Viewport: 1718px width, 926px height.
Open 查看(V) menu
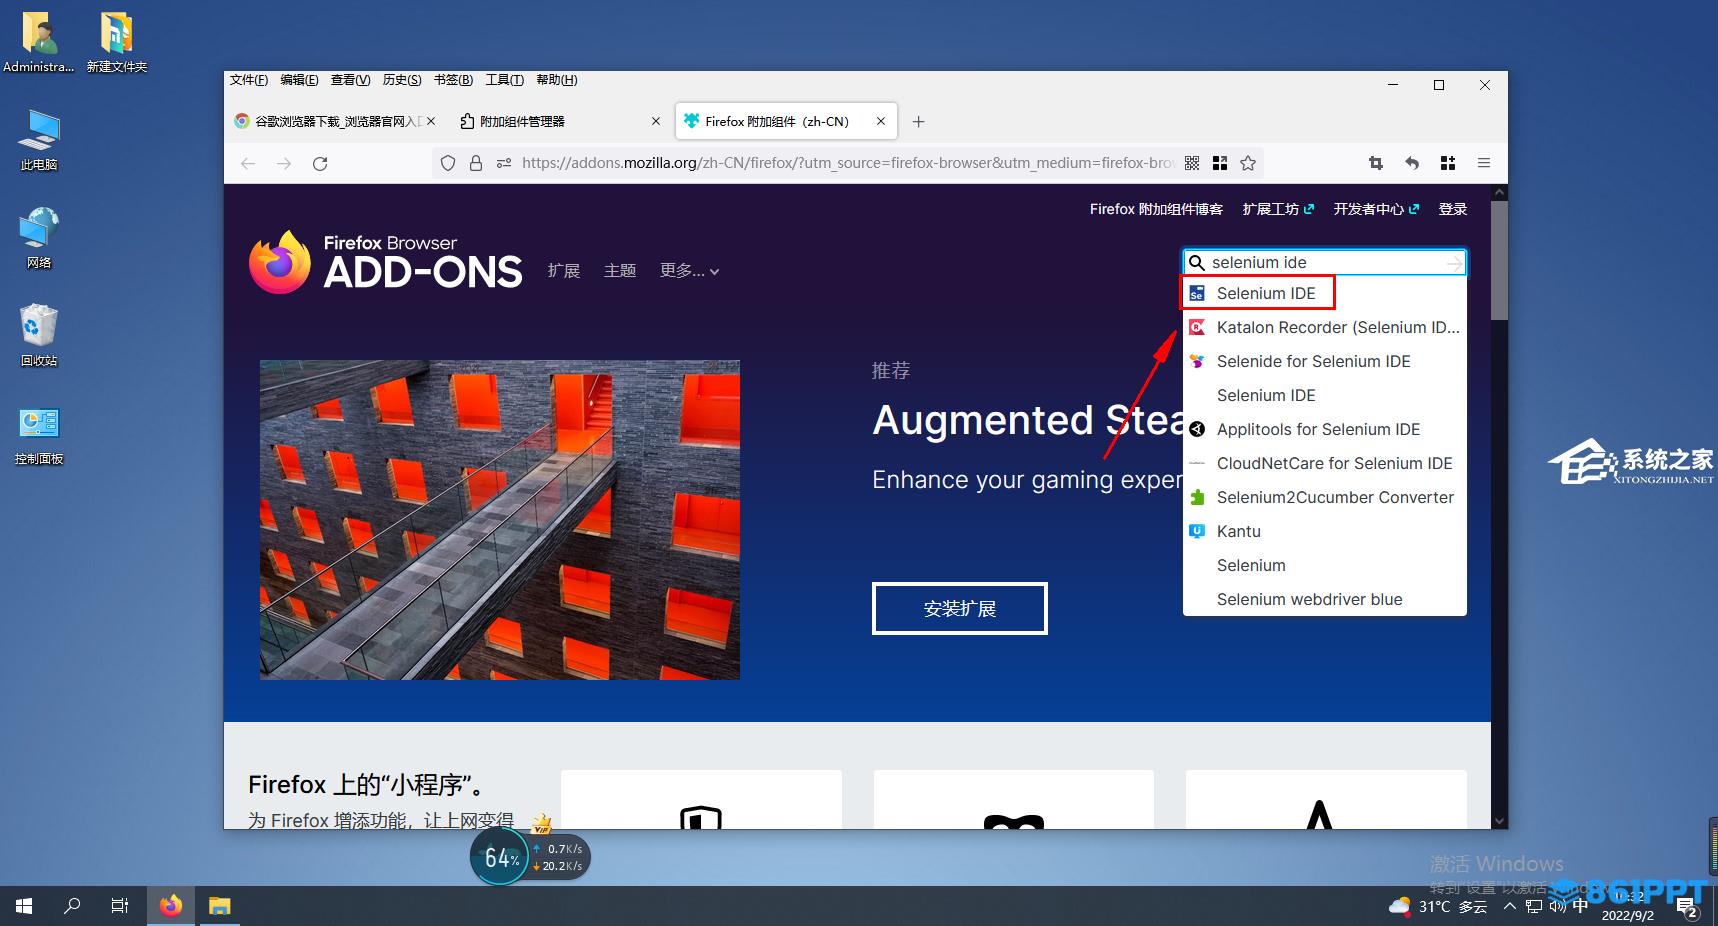coord(351,80)
